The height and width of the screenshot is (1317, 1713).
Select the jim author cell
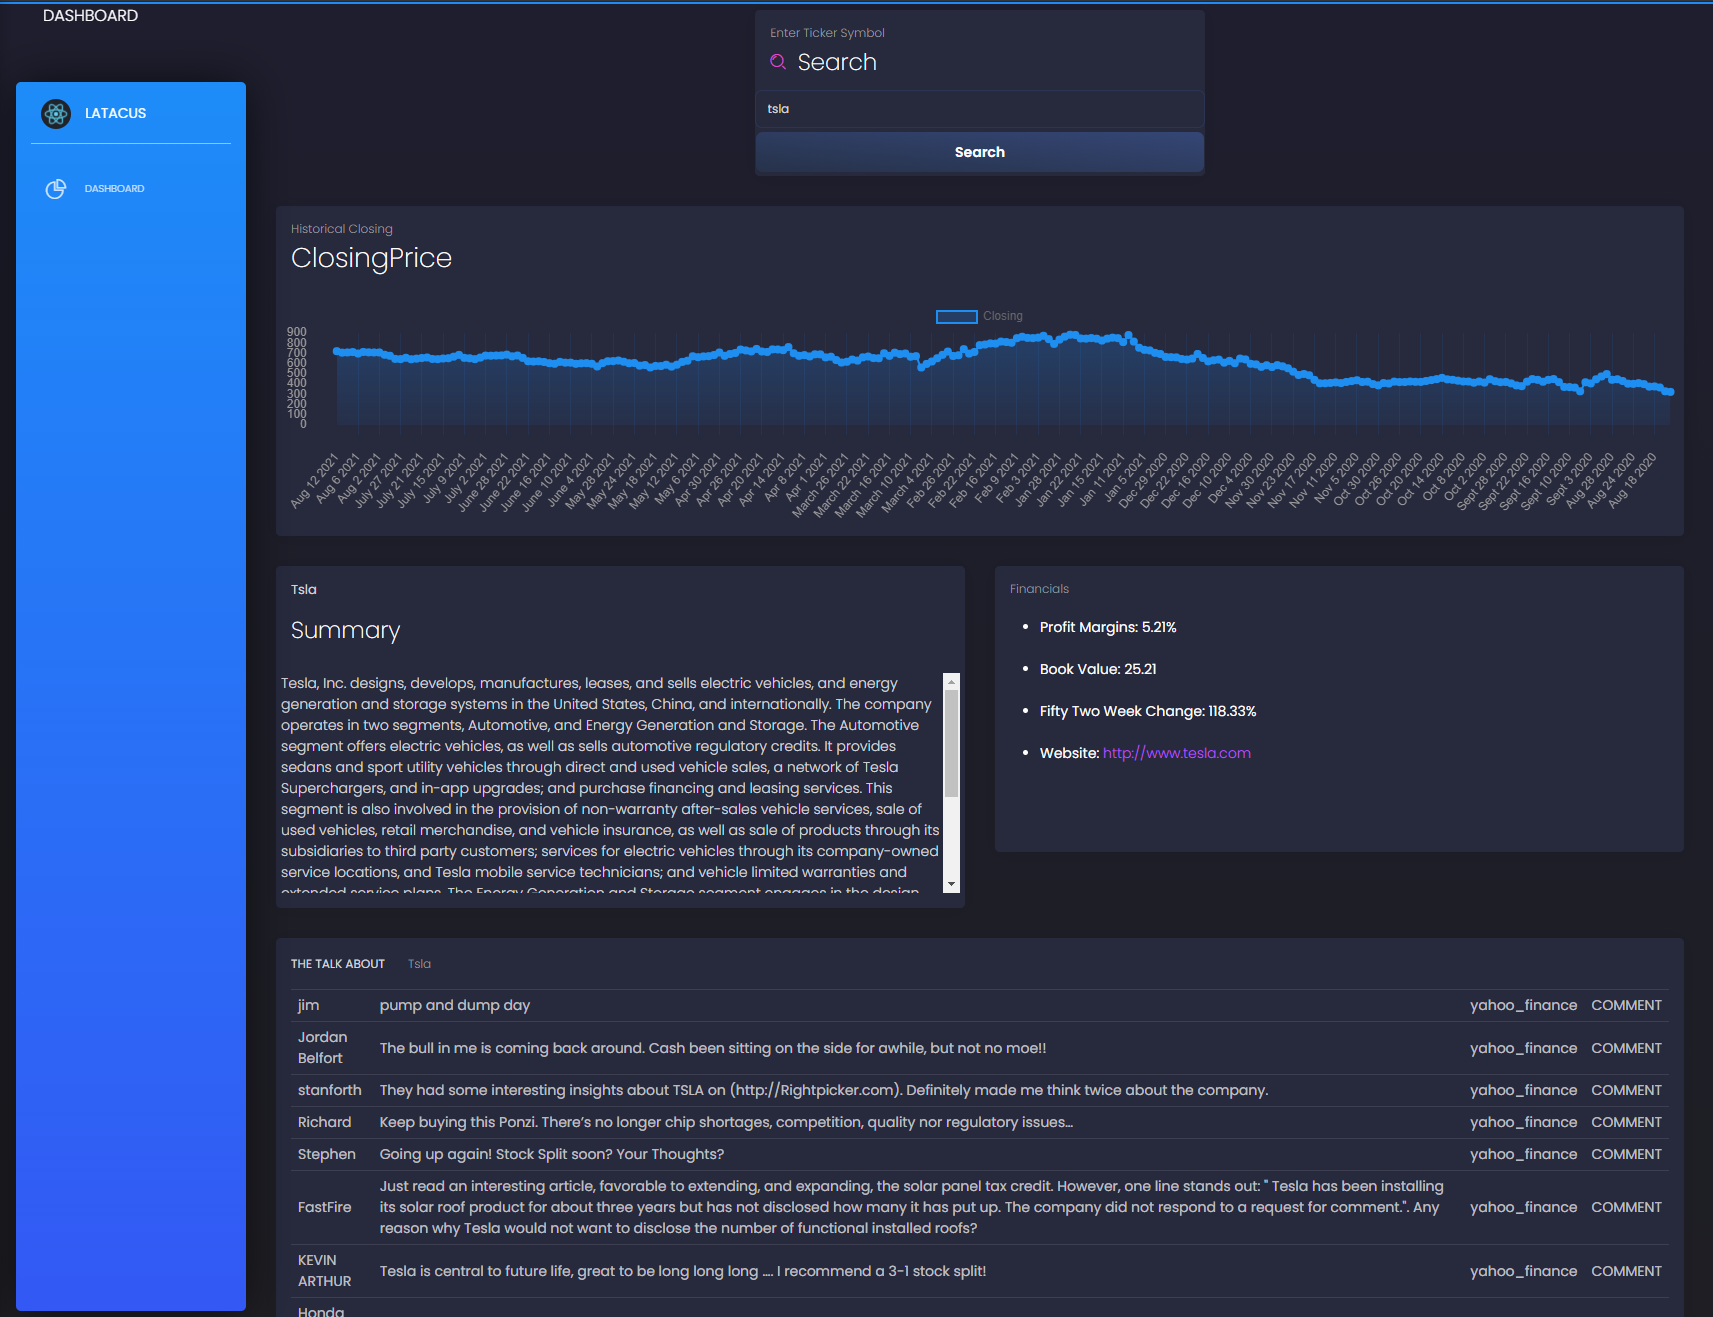point(309,1005)
